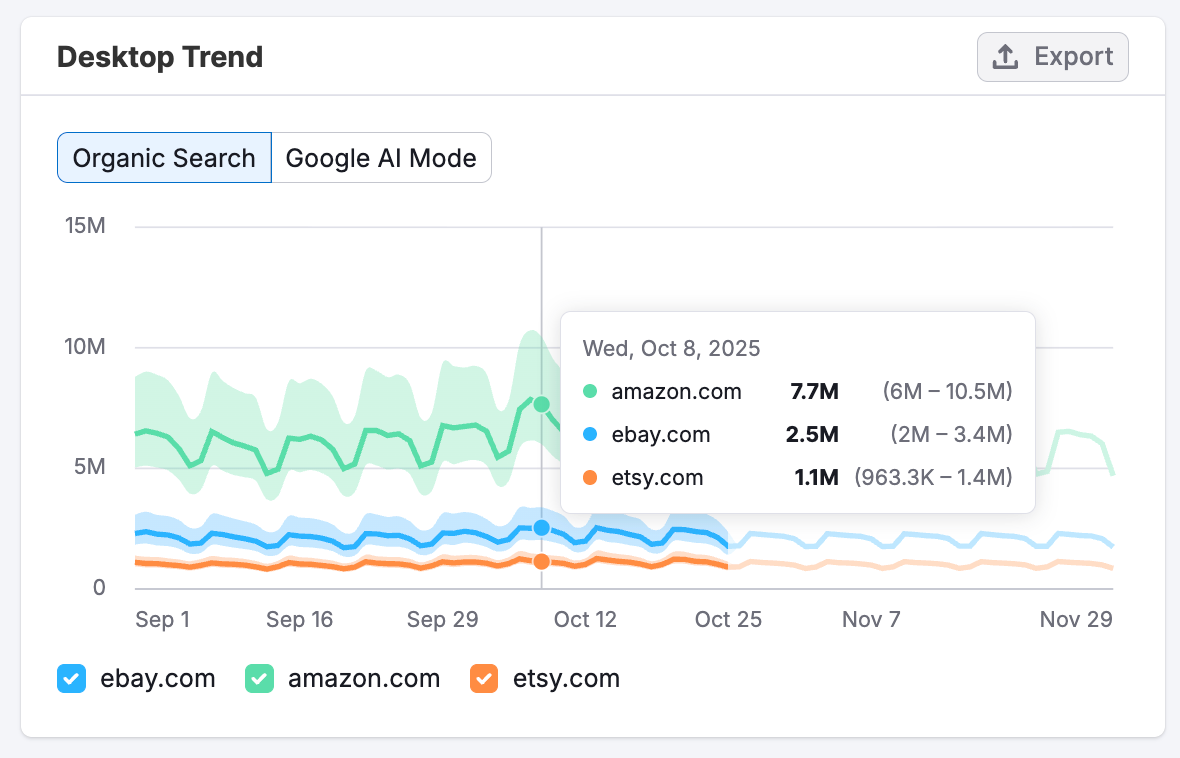Click the Wed, Oct 8 tooltip date
The width and height of the screenshot is (1180, 758).
click(670, 348)
